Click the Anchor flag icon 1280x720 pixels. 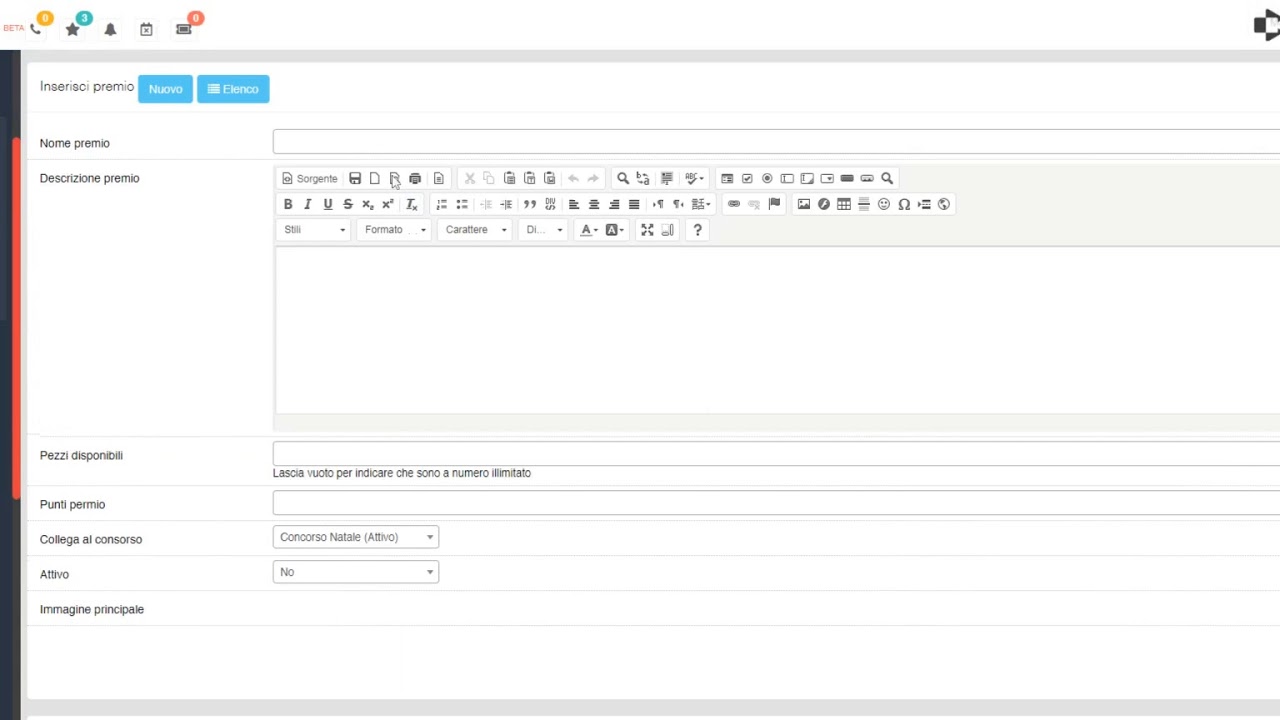point(774,204)
